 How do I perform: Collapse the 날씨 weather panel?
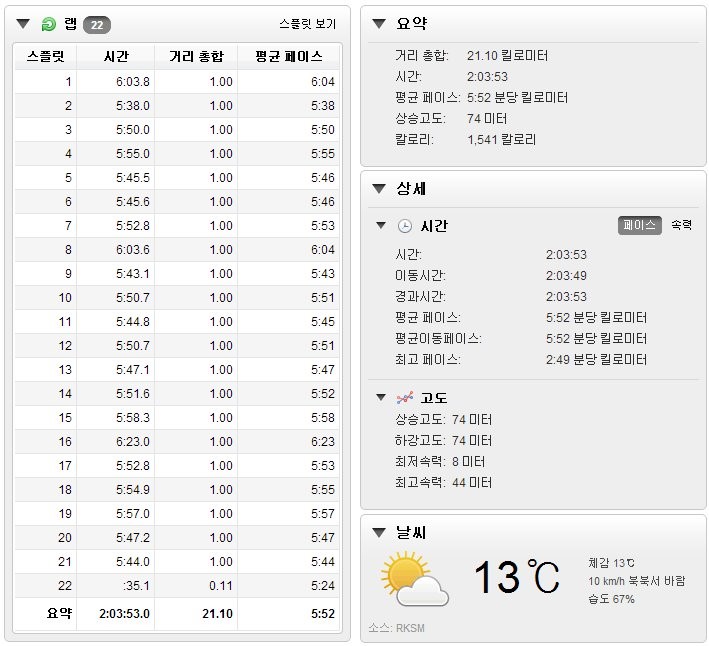click(x=379, y=533)
